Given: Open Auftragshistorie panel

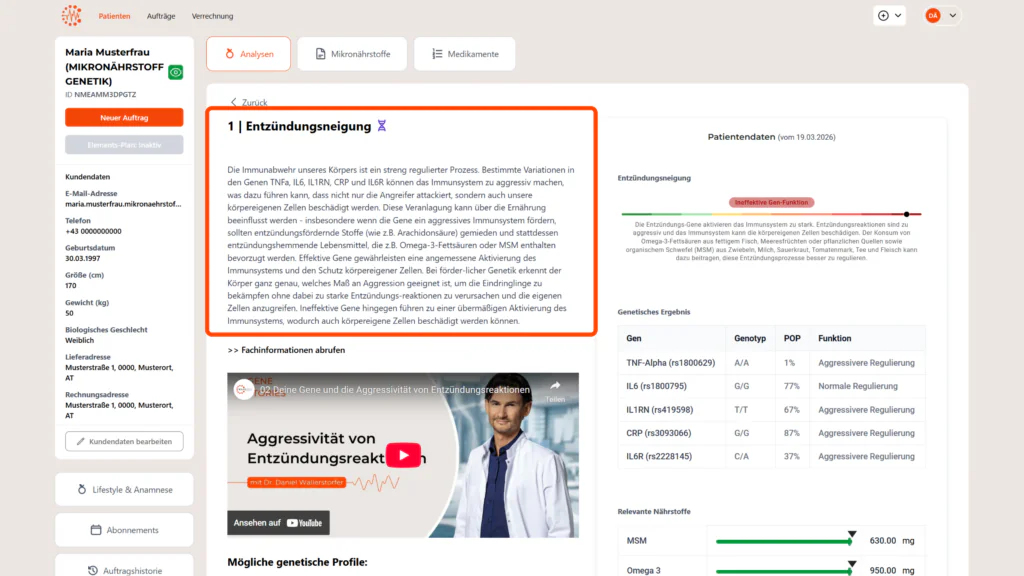Looking at the screenshot, I should click(124, 570).
